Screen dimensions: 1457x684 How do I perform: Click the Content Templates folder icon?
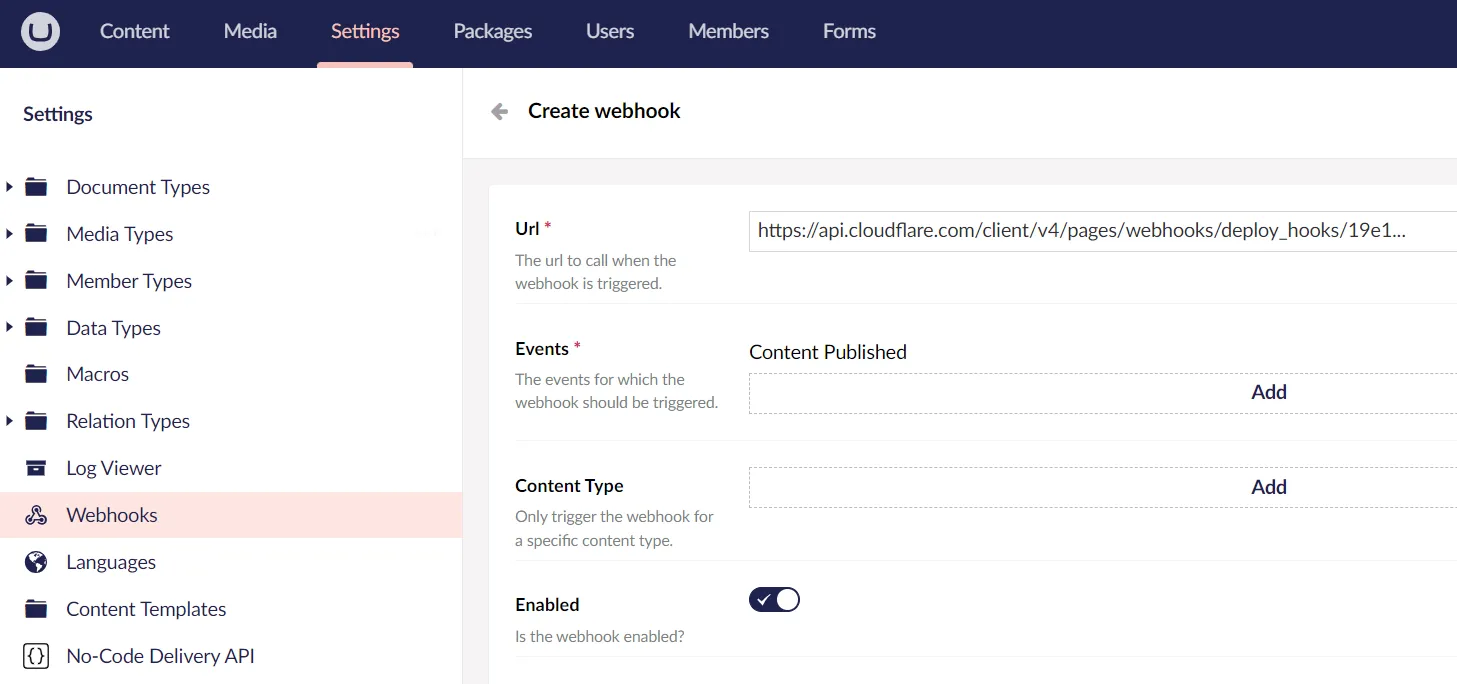click(x=36, y=609)
